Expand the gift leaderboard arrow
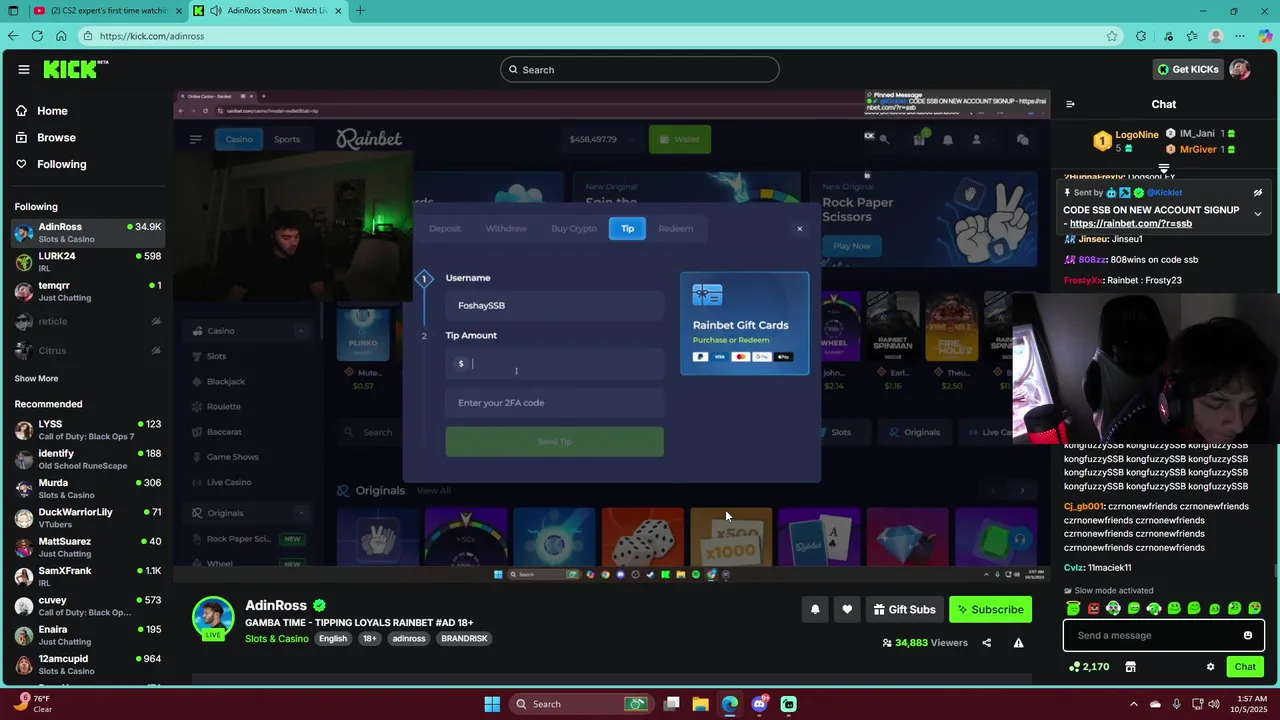This screenshot has height=720, width=1280. [x=1164, y=169]
